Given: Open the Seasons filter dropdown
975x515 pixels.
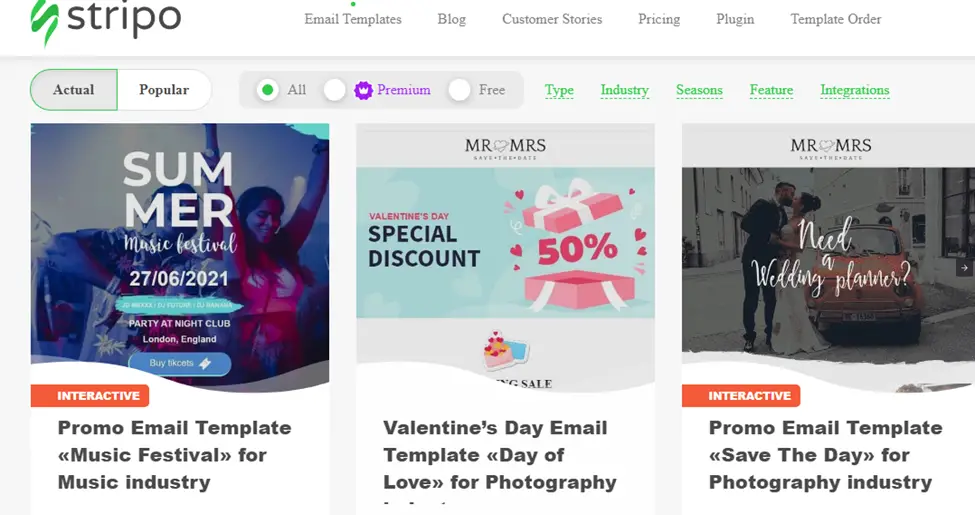Looking at the screenshot, I should 699,90.
